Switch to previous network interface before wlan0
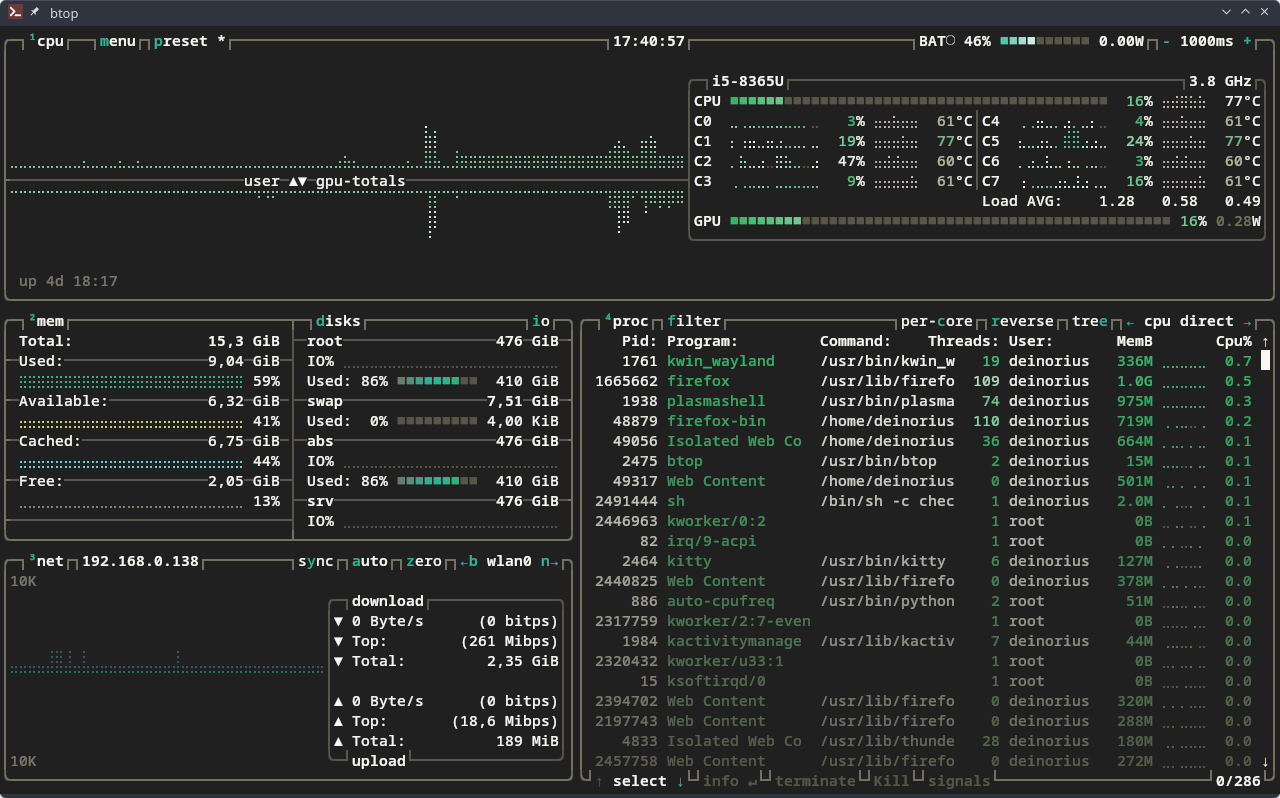Screen dimensions: 1280x798 pyautogui.click(x=469, y=561)
